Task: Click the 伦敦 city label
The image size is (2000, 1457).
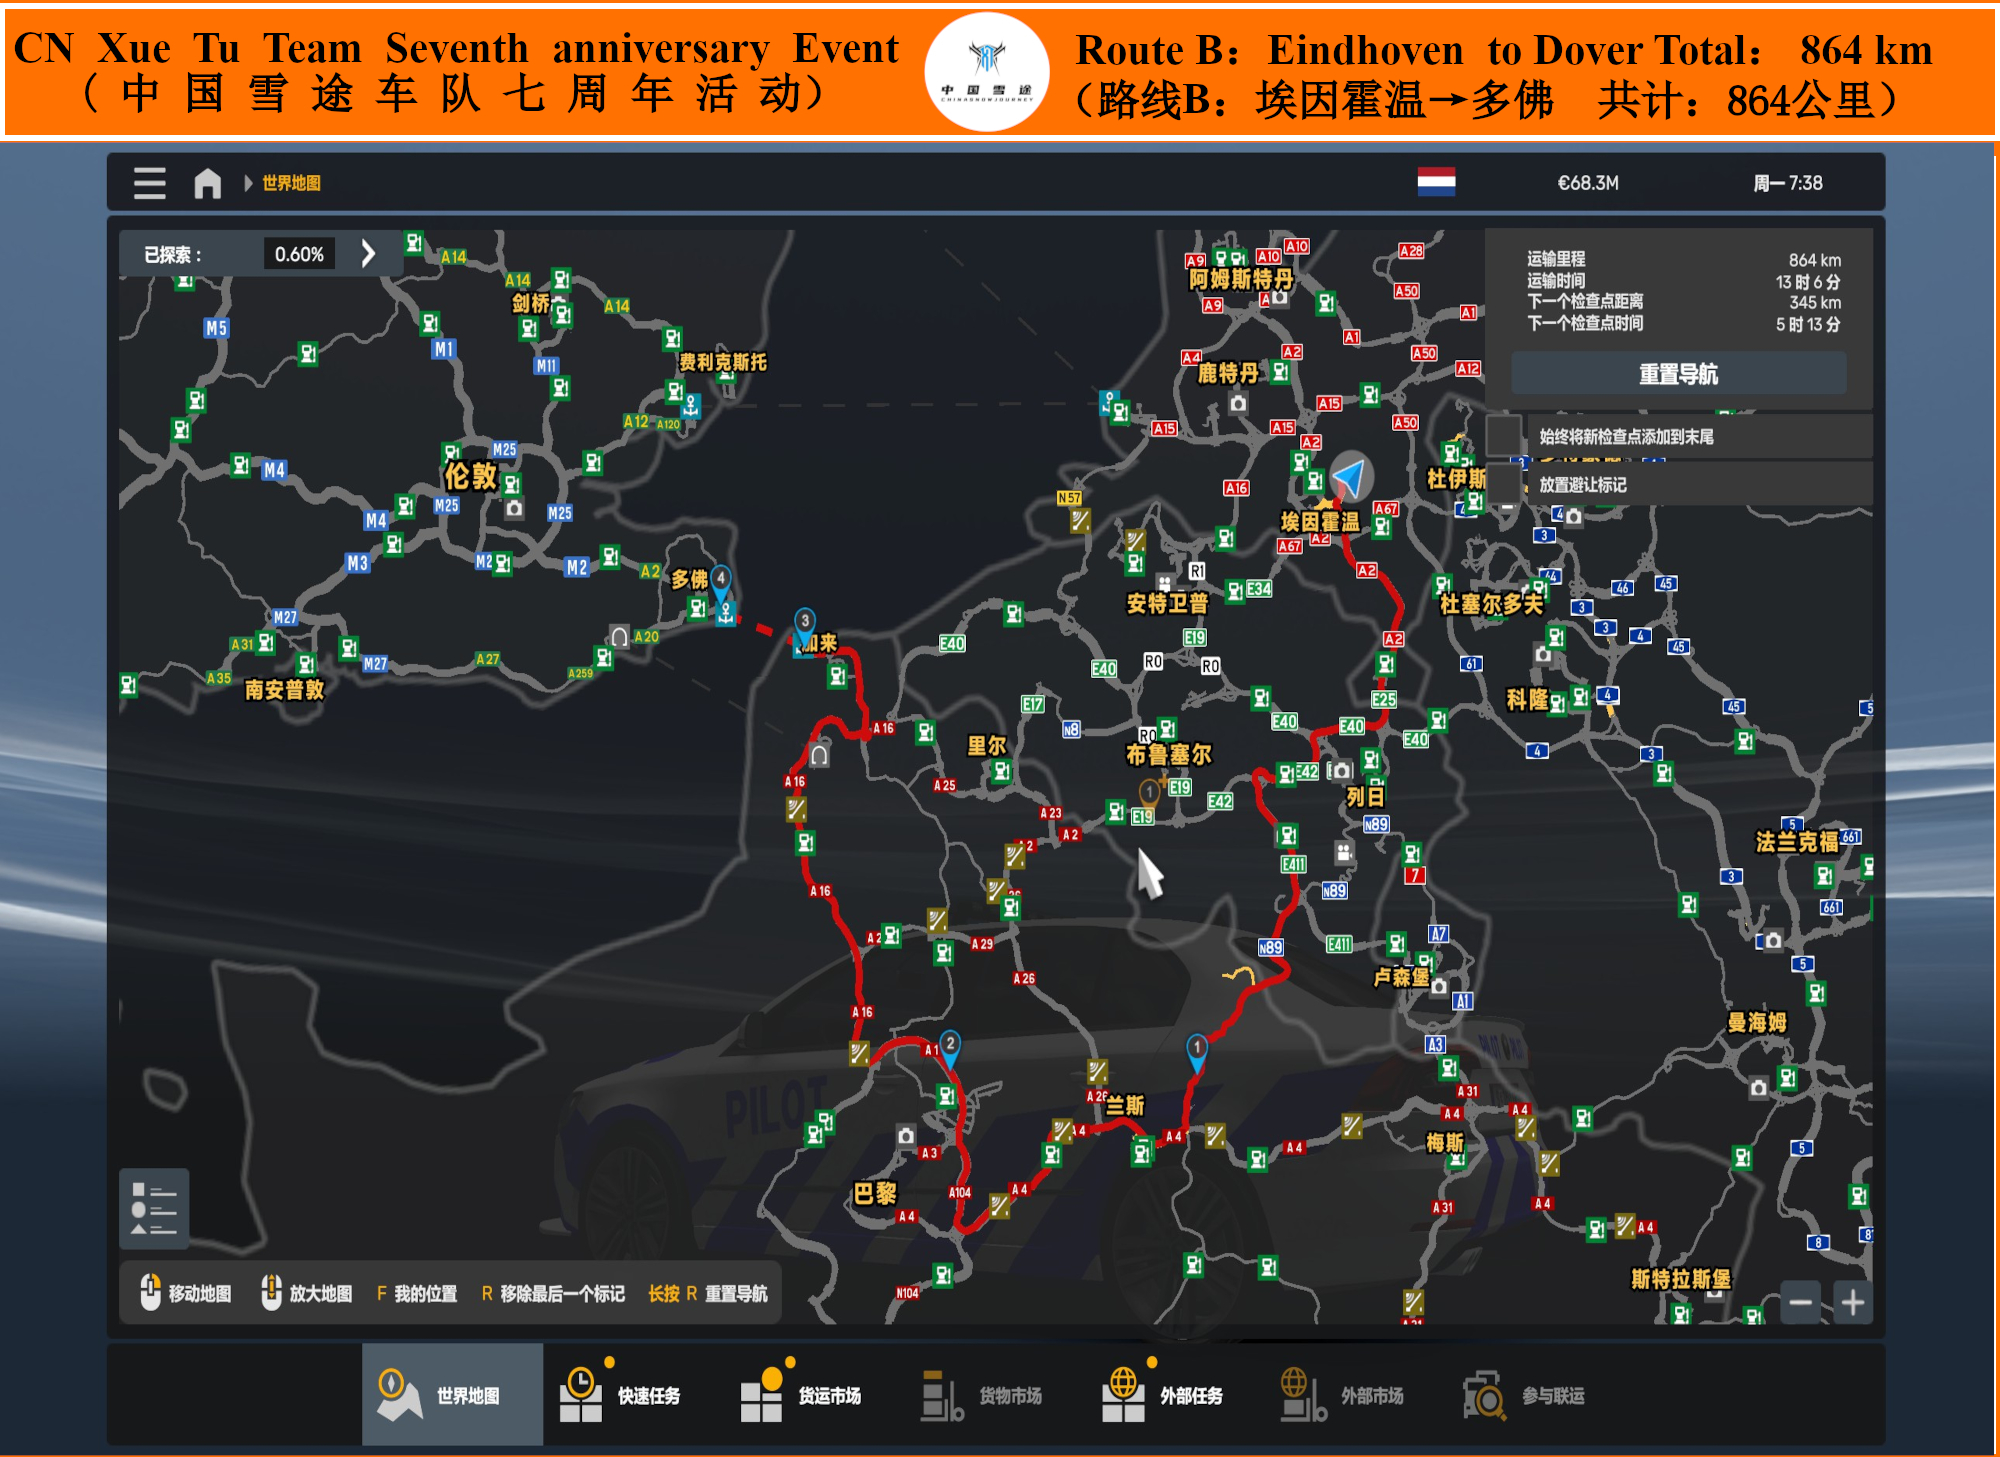Action: coord(471,475)
